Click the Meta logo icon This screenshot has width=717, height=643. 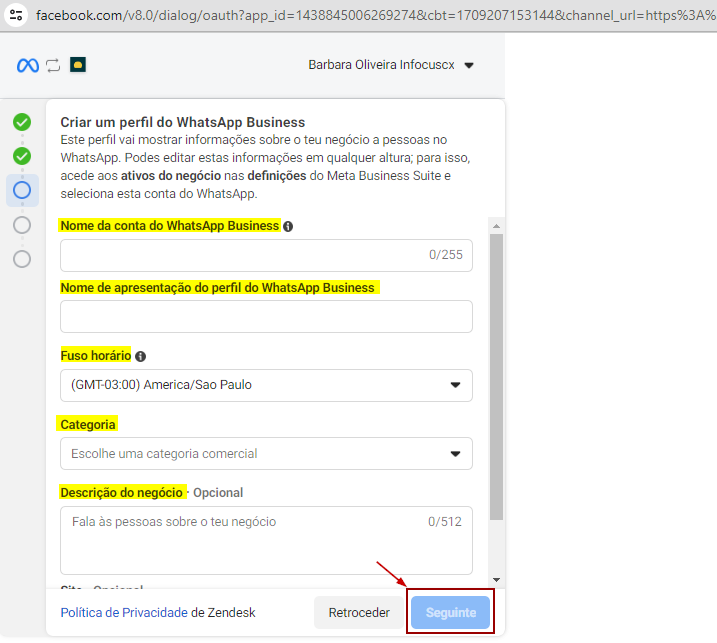coord(28,65)
